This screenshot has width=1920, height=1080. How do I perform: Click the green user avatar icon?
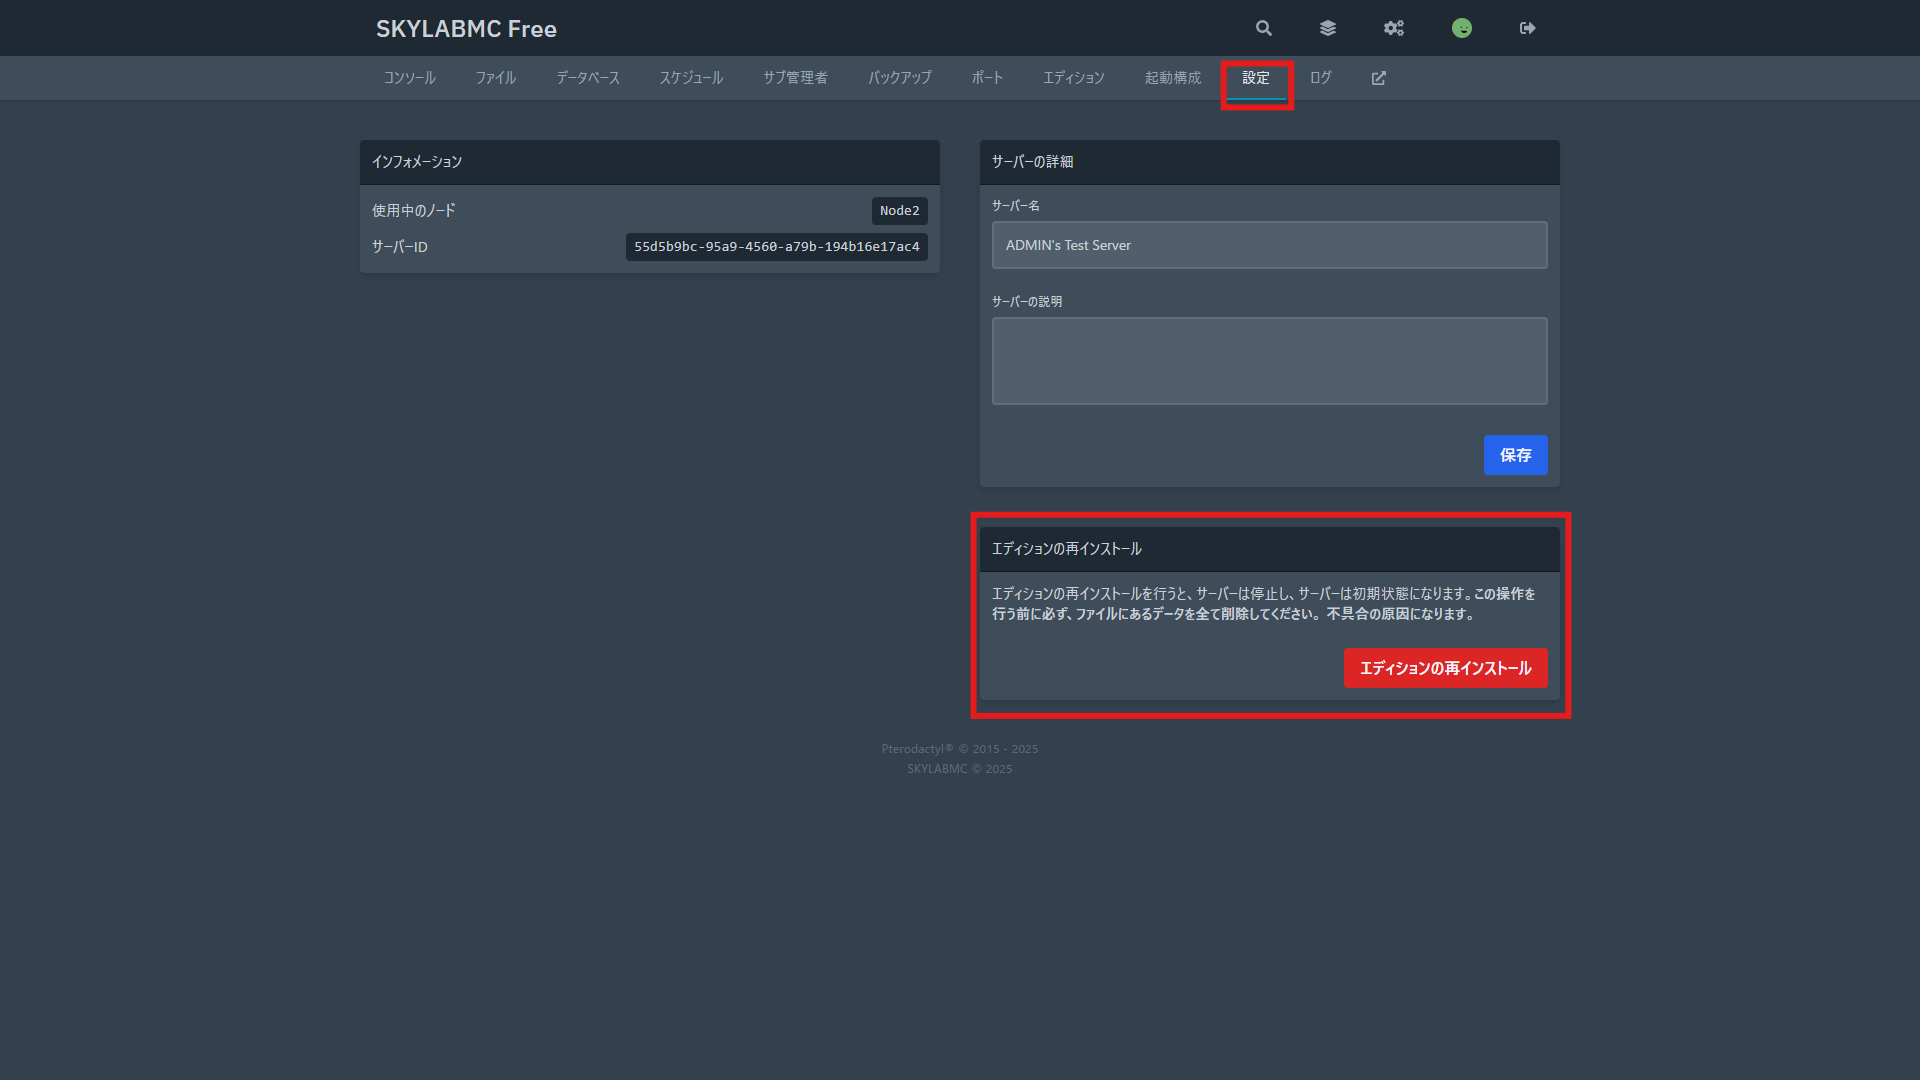coord(1462,28)
